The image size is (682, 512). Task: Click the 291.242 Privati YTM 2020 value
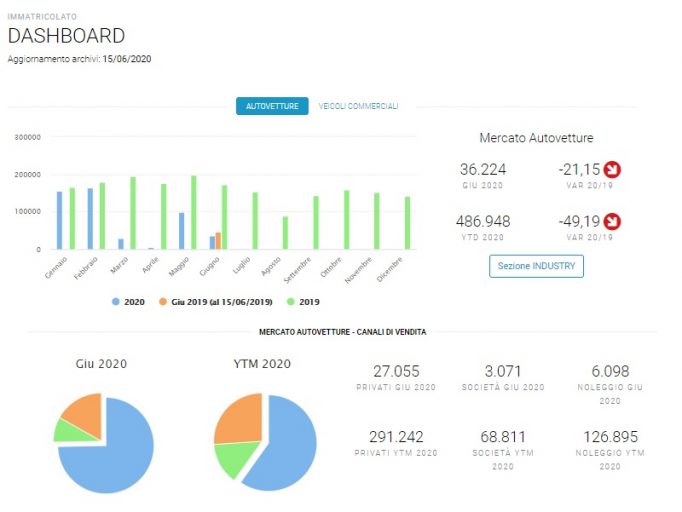tap(396, 437)
